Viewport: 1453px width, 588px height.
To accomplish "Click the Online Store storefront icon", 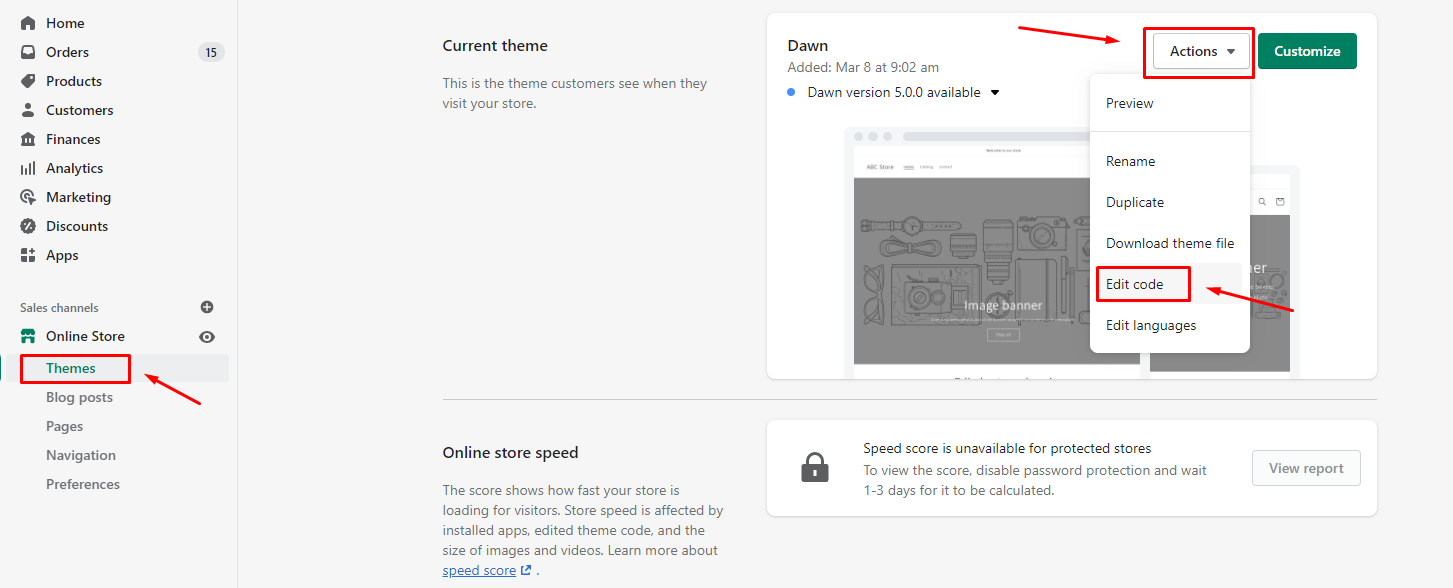I will (28, 336).
